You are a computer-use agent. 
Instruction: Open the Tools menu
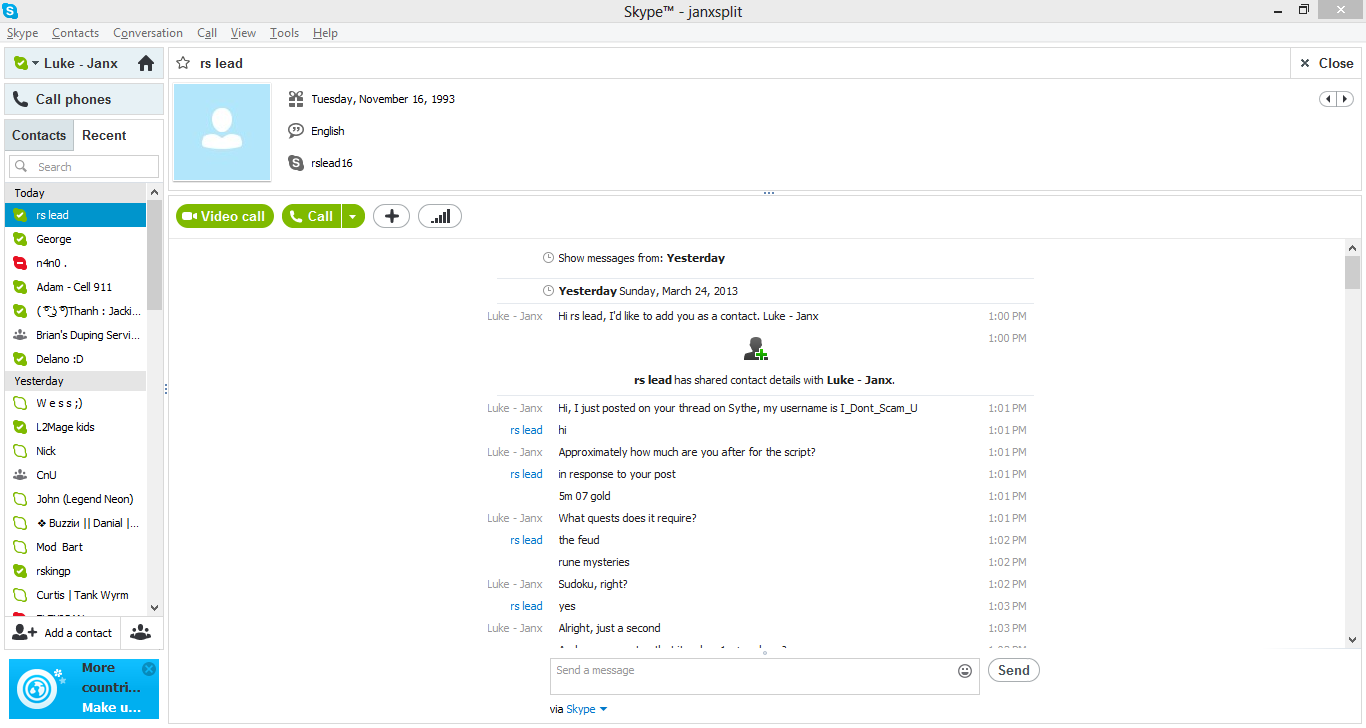284,33
